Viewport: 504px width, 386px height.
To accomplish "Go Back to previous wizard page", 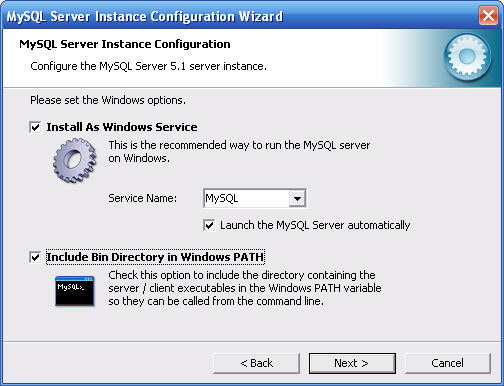I will [x=256, y=363].
